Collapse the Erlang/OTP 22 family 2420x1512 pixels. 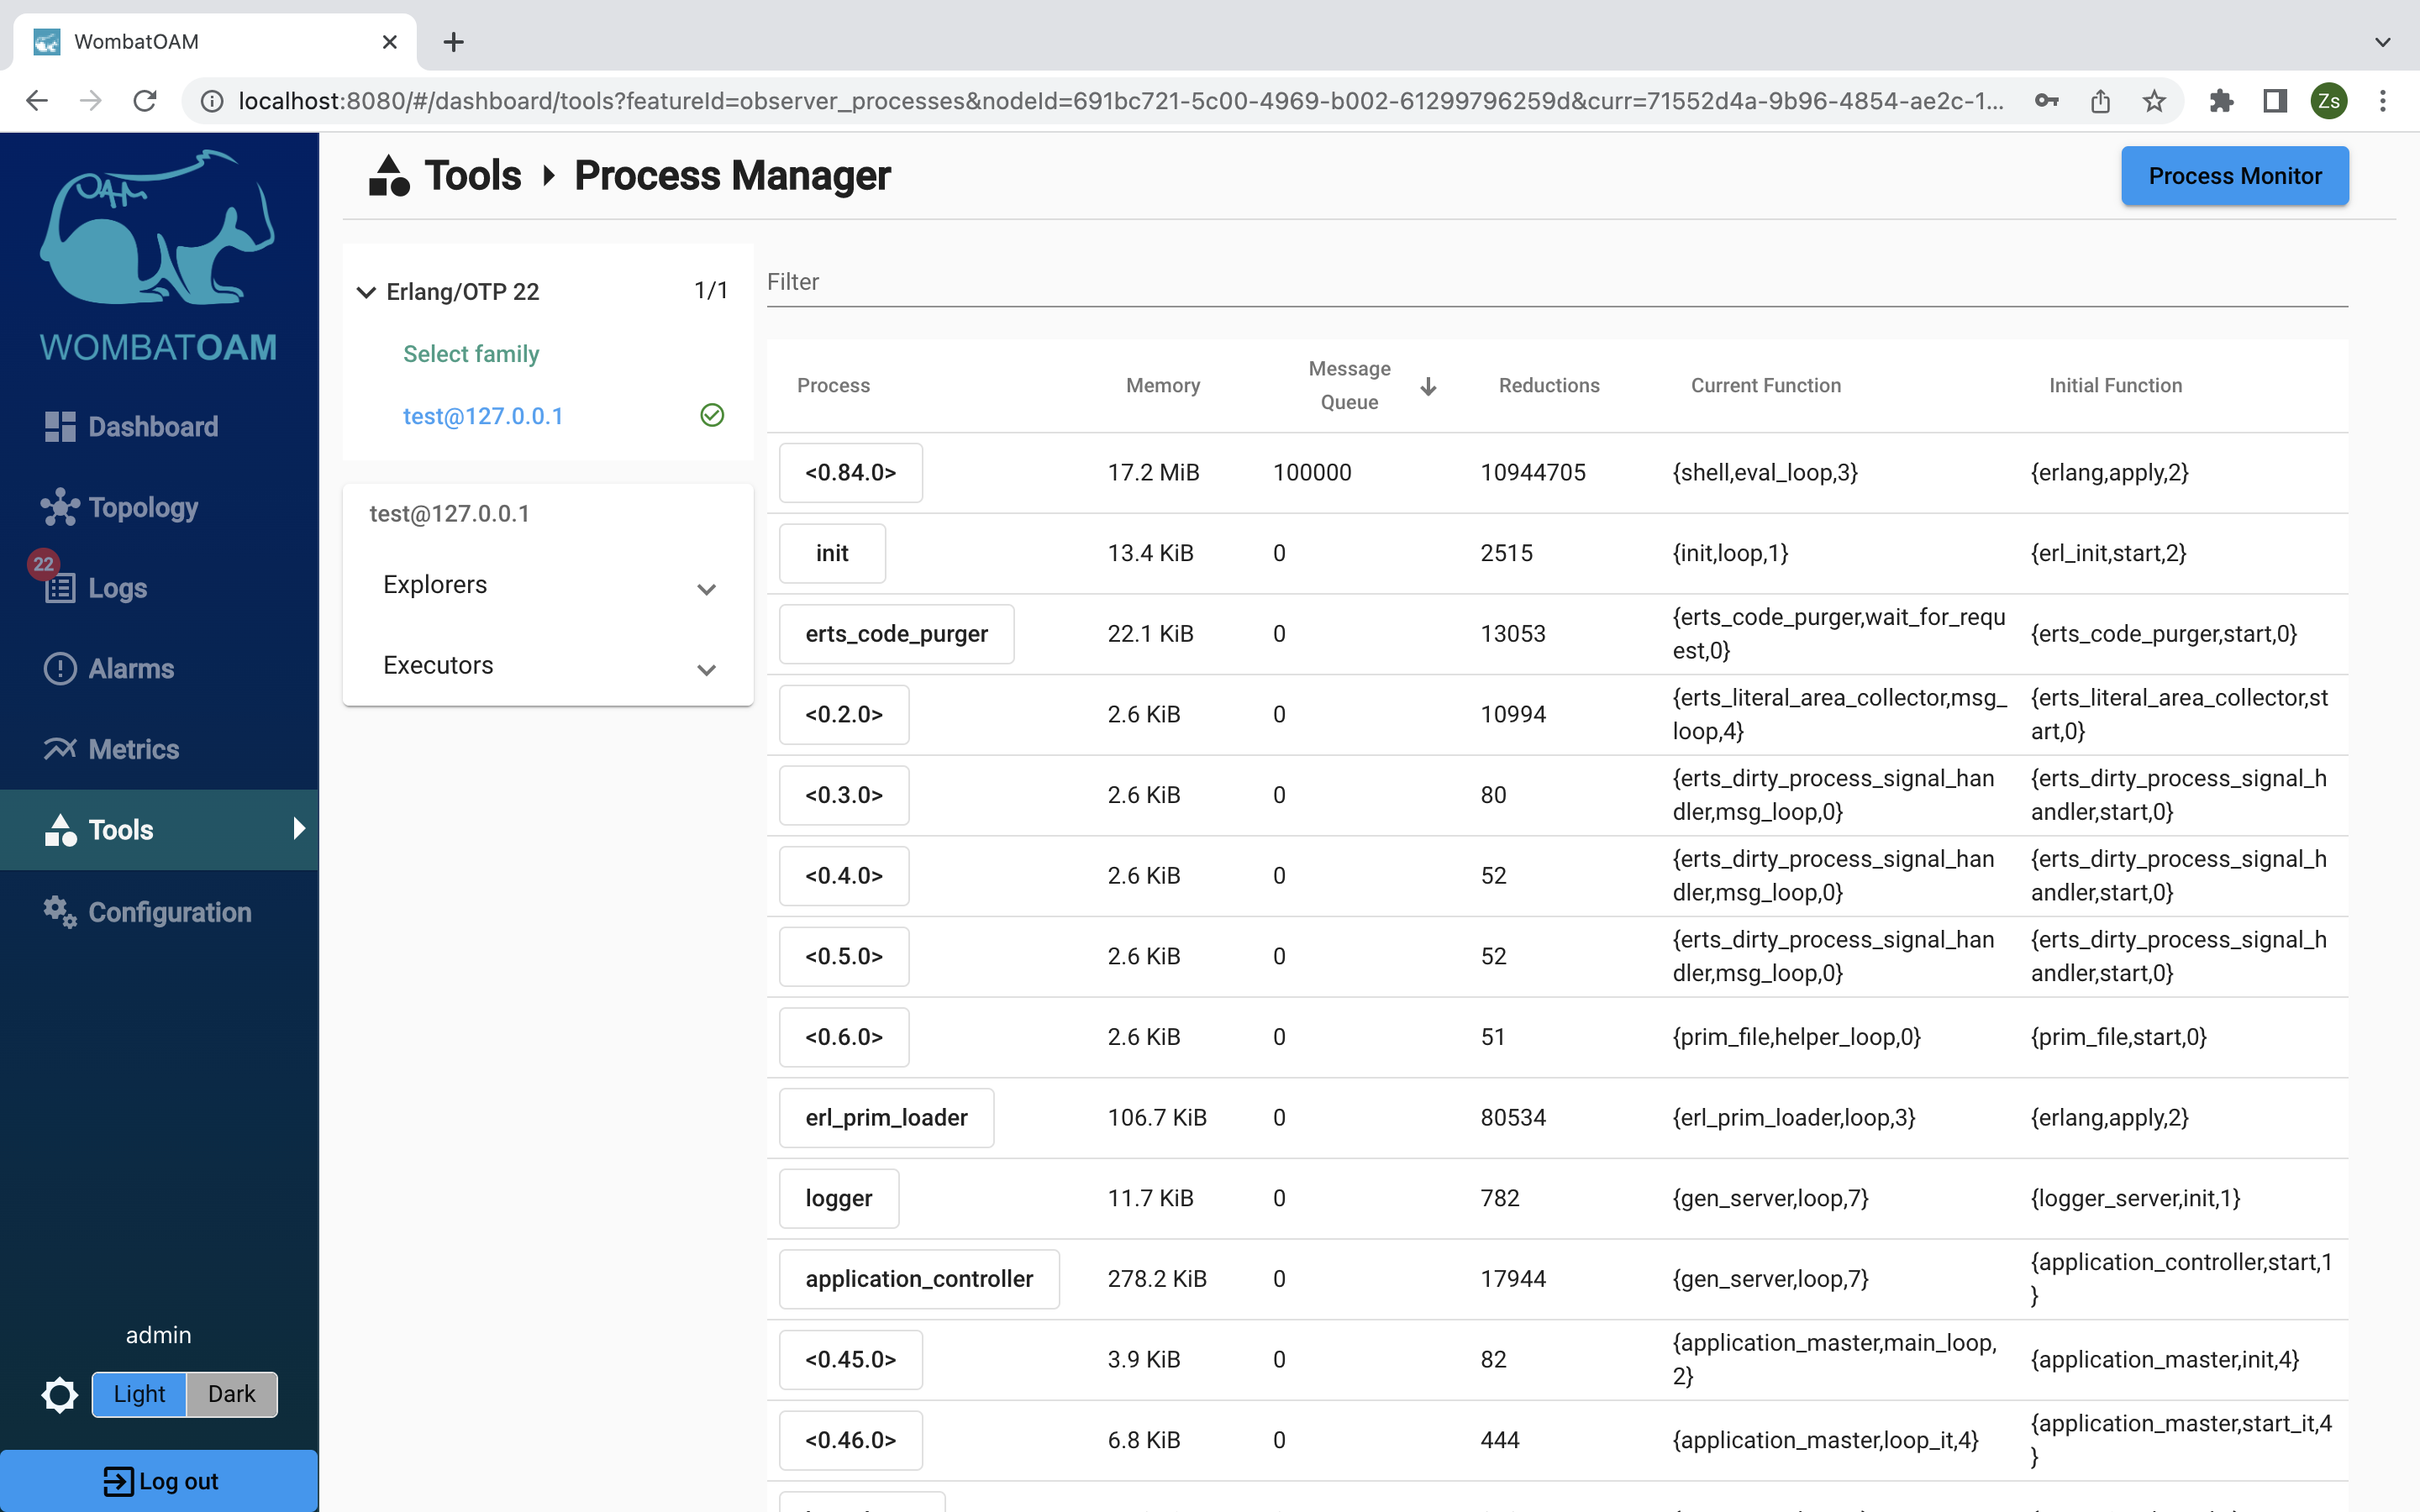[366, 292]
